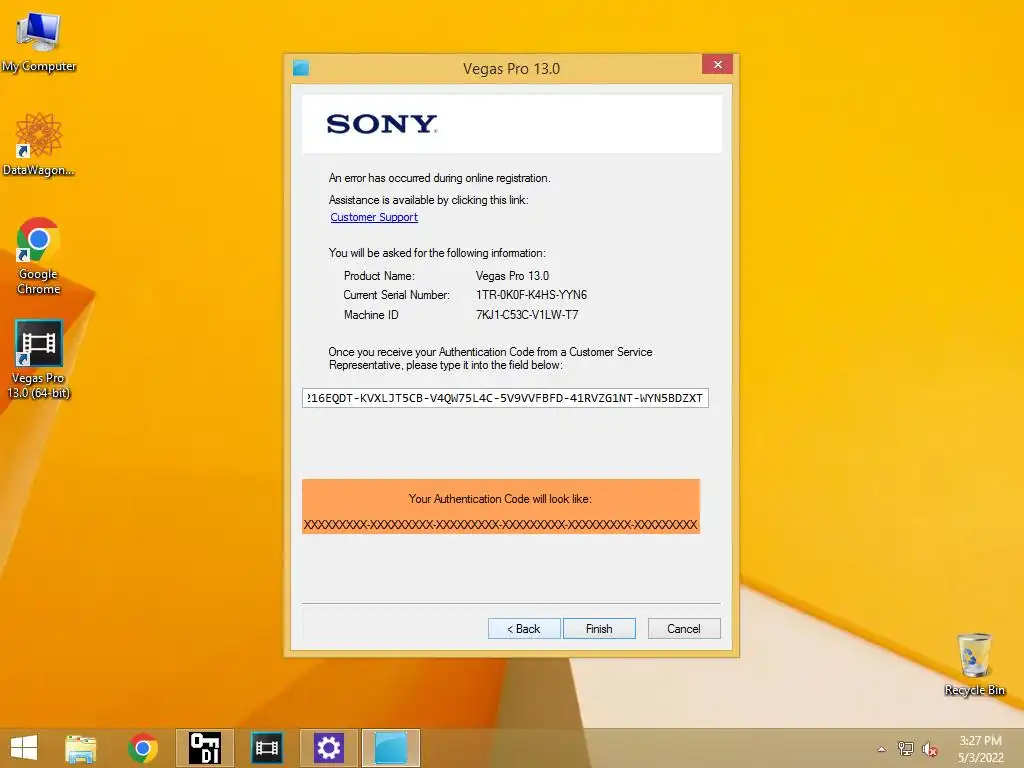Open the taskbar clock and date

(x=980, y=749)
